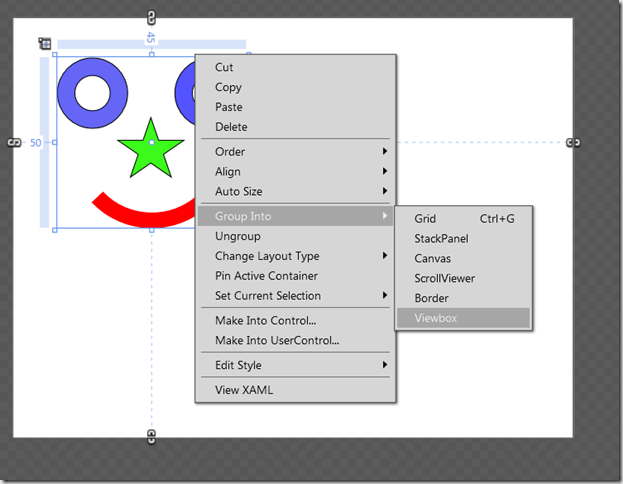Click the Auto Size submenu arrow
Screen dimensions: 623x484
[385, 191]
